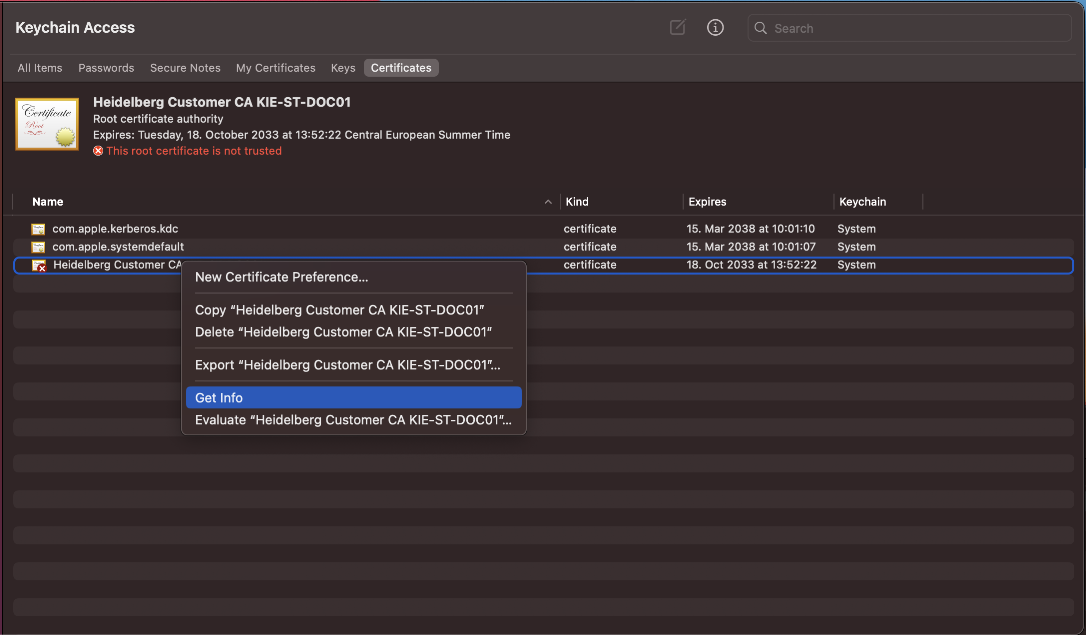This screenshot has height=635, width=1086.
Task: Click the red not-trusted warning icon
Action: pos(98,151)
